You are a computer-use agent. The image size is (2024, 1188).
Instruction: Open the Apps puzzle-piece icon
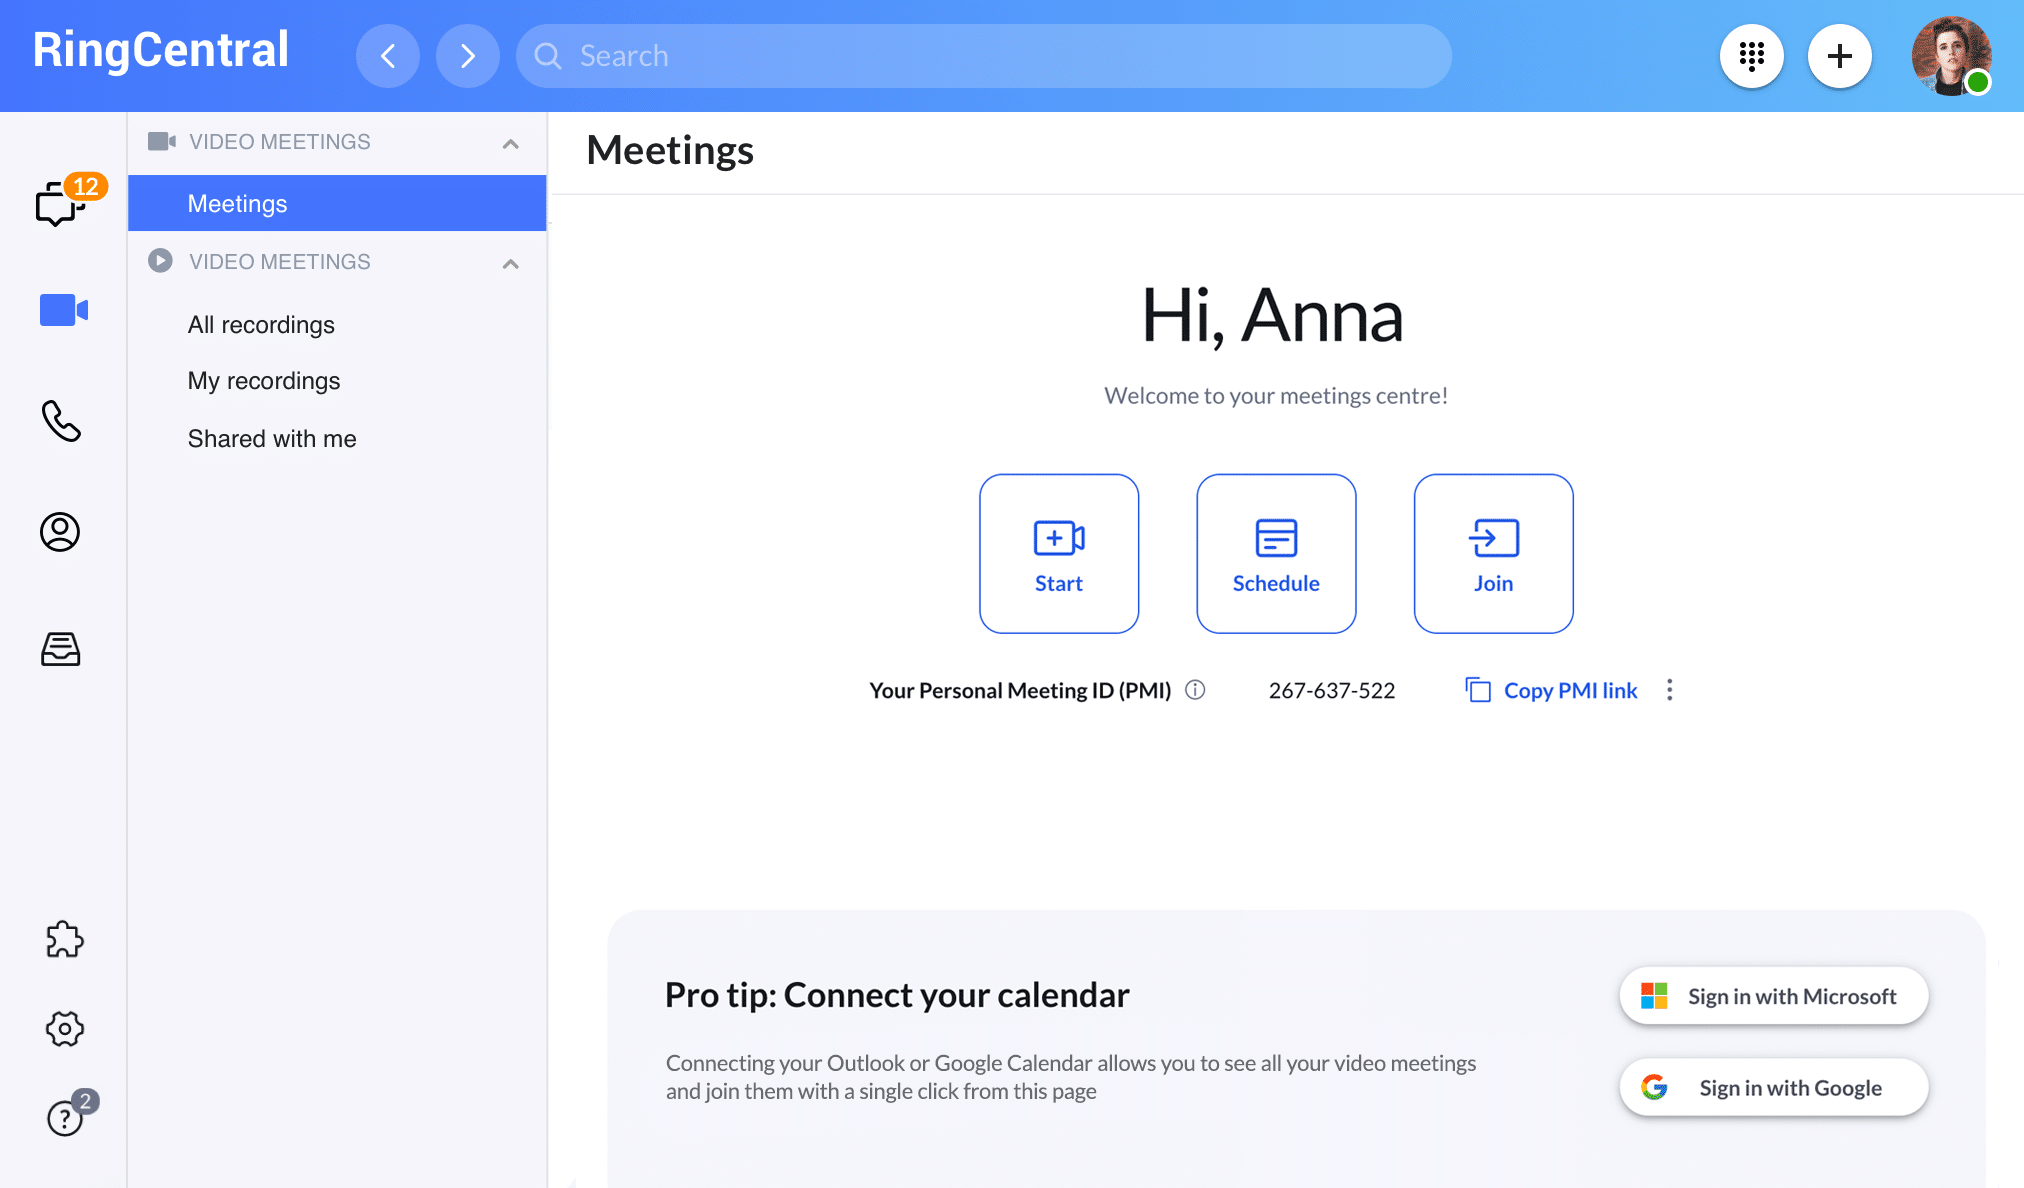[64, 939]
